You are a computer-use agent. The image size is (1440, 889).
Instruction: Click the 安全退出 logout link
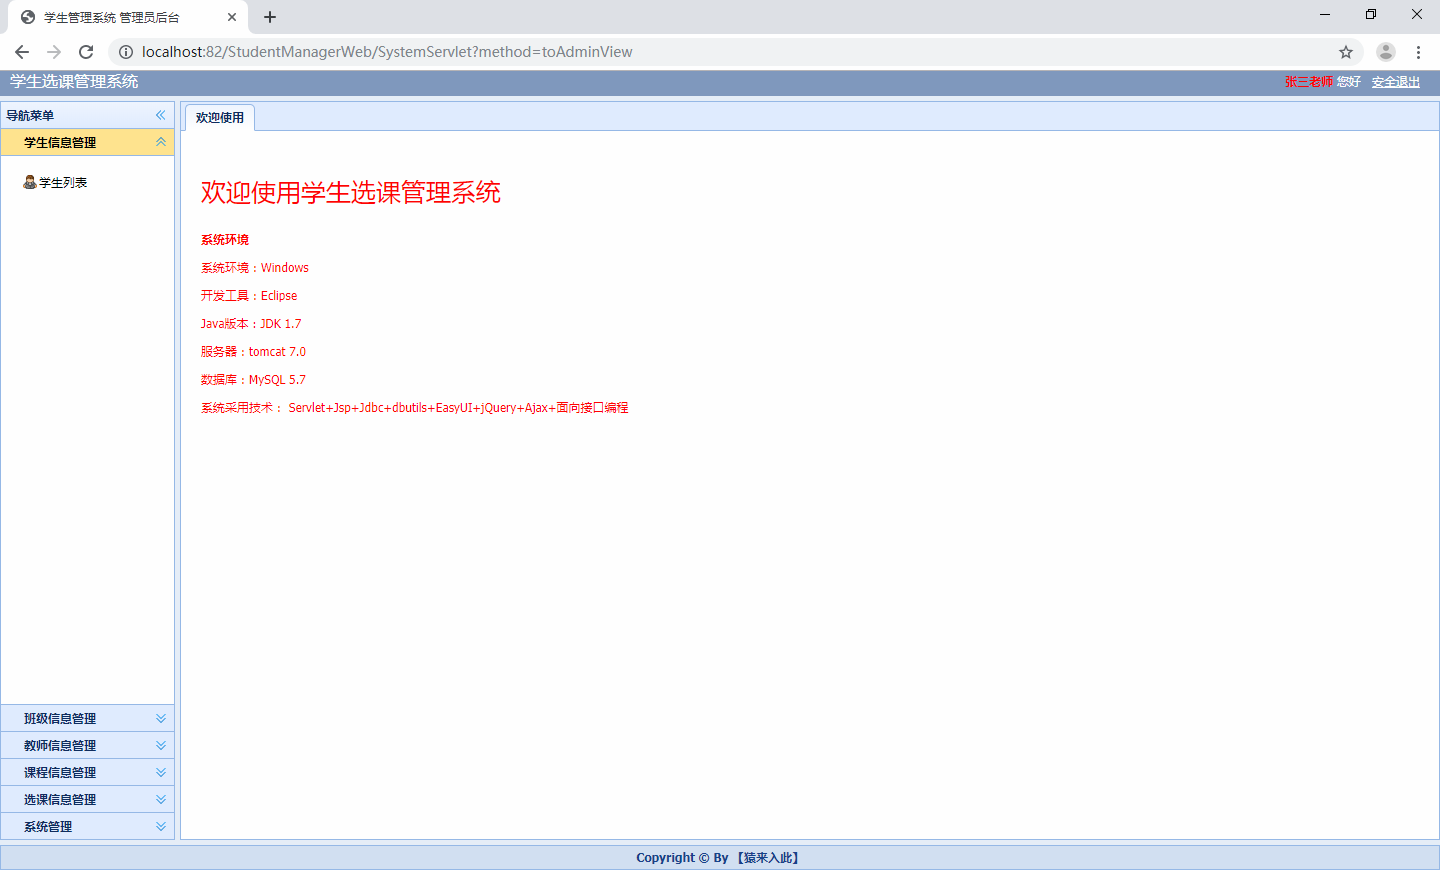(x=1396, y=82)
